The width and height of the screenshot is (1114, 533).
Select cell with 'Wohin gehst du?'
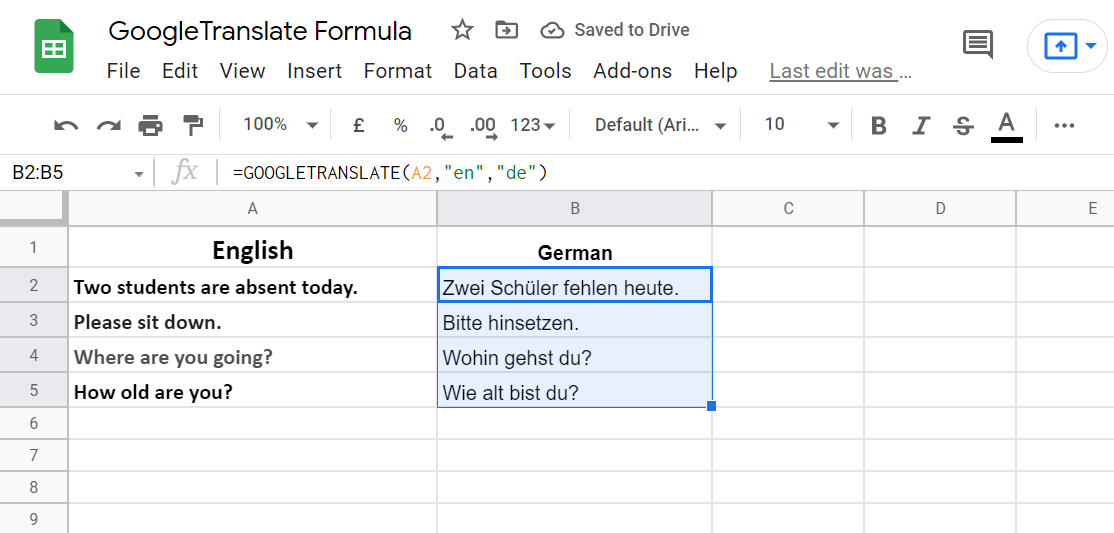coord(575,357)
